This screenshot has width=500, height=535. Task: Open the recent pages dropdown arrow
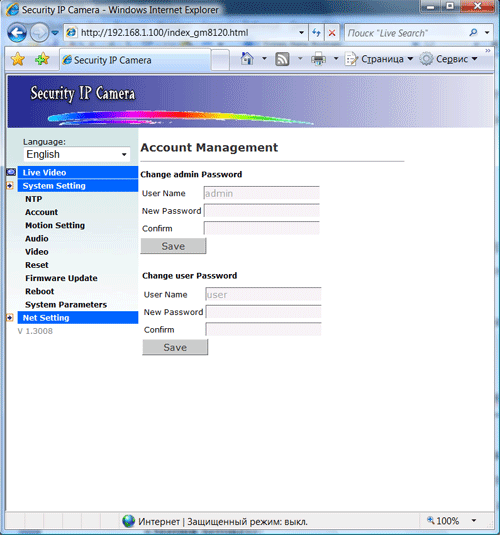pyautogui.click(x=55, y=33)
